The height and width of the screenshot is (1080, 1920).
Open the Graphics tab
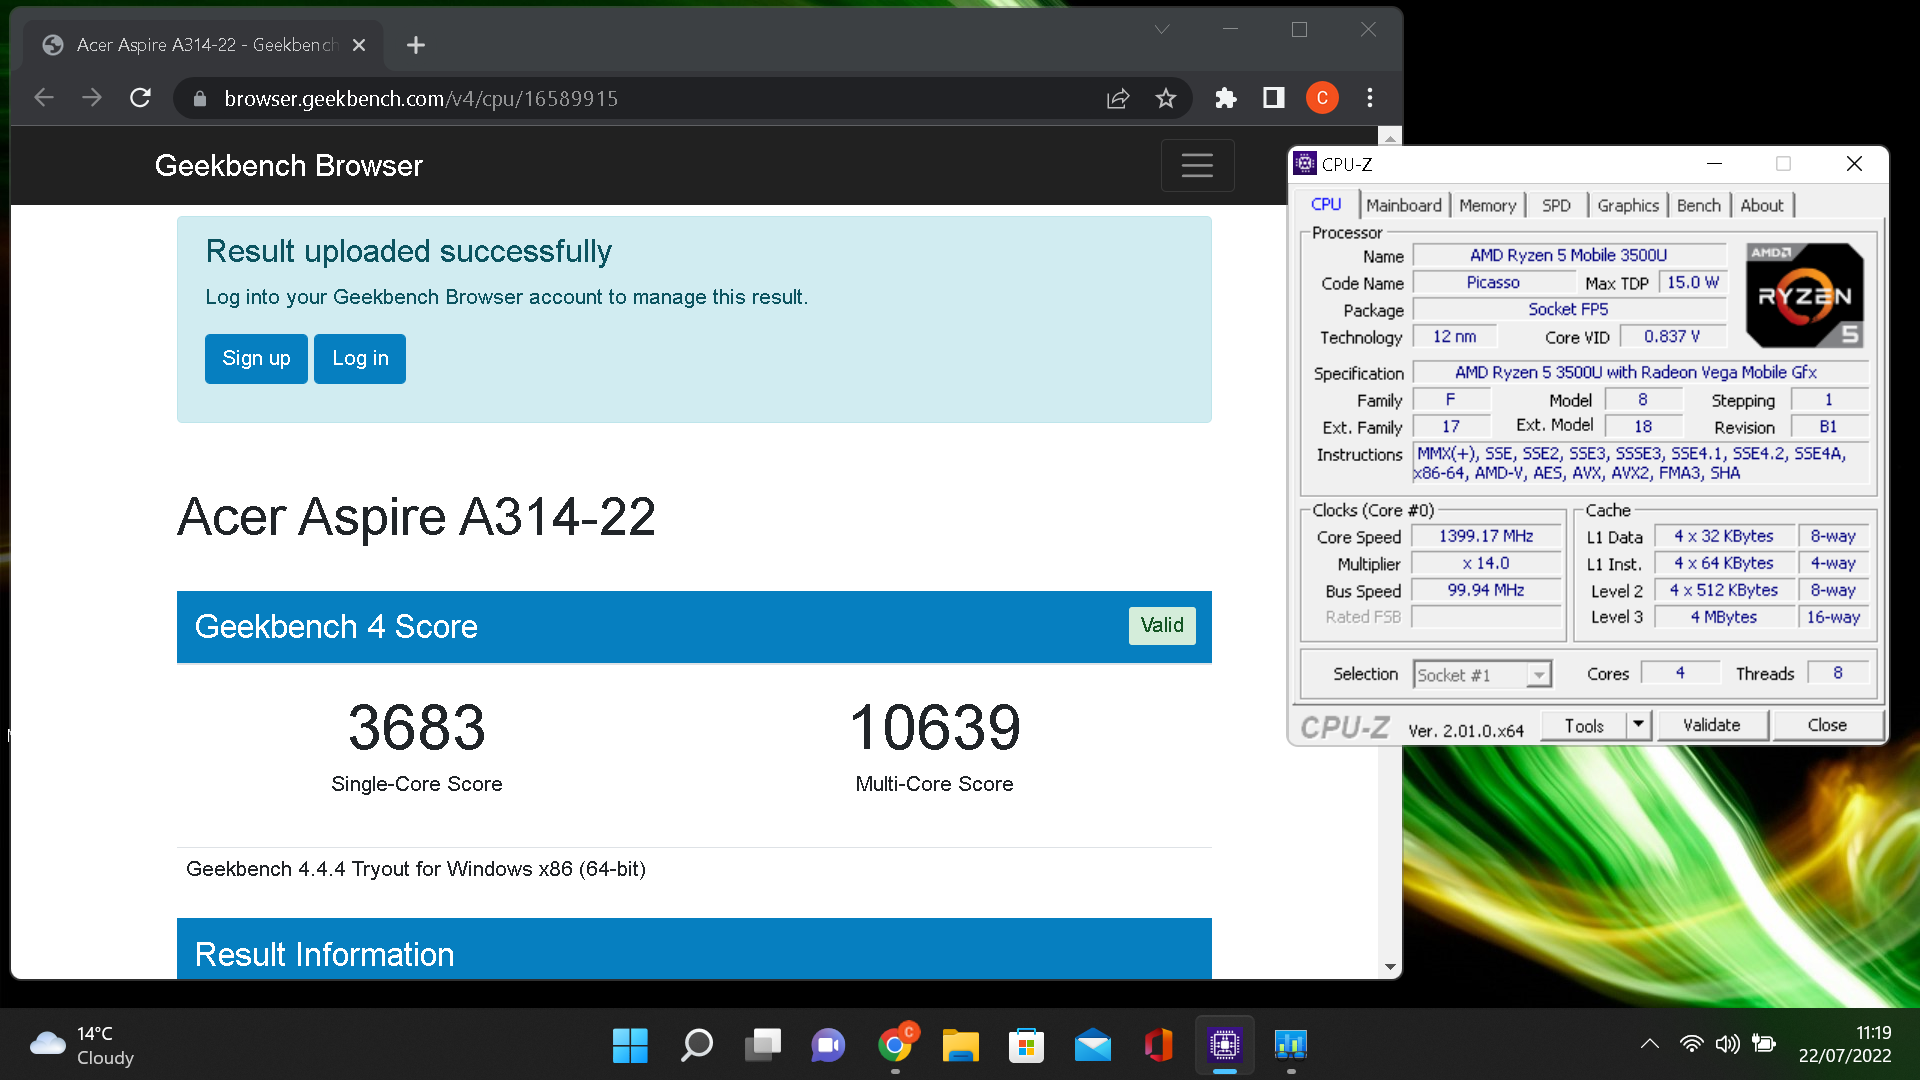[1627, 205]
